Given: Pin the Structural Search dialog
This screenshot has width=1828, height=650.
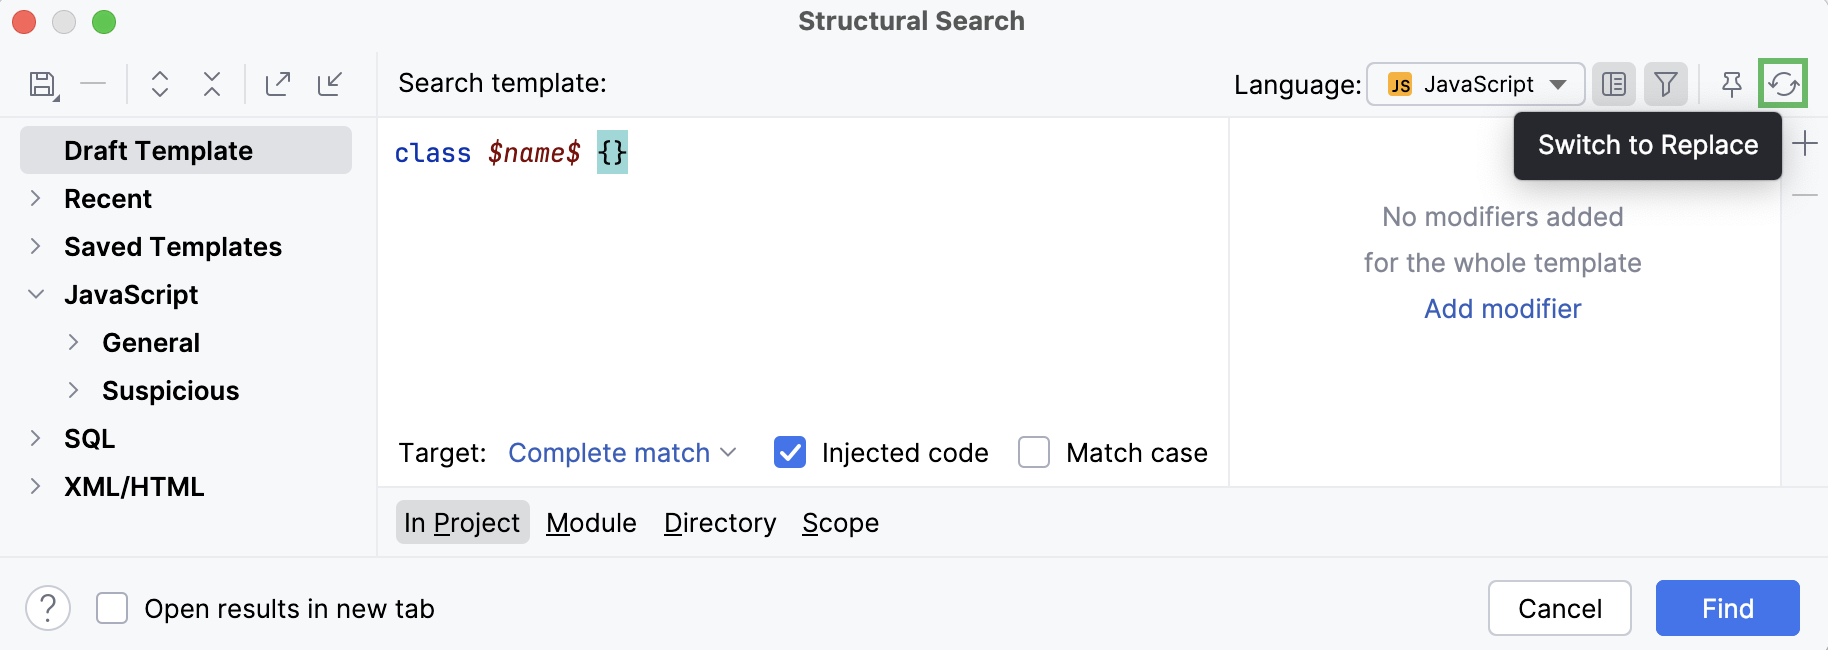Looking at the screenshot, I should [x=1730, y=84].
